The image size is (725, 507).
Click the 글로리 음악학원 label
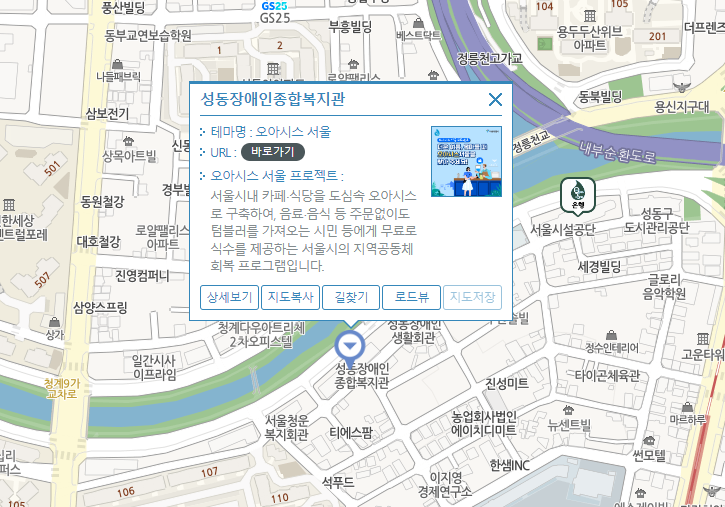[x=664, y=287]
